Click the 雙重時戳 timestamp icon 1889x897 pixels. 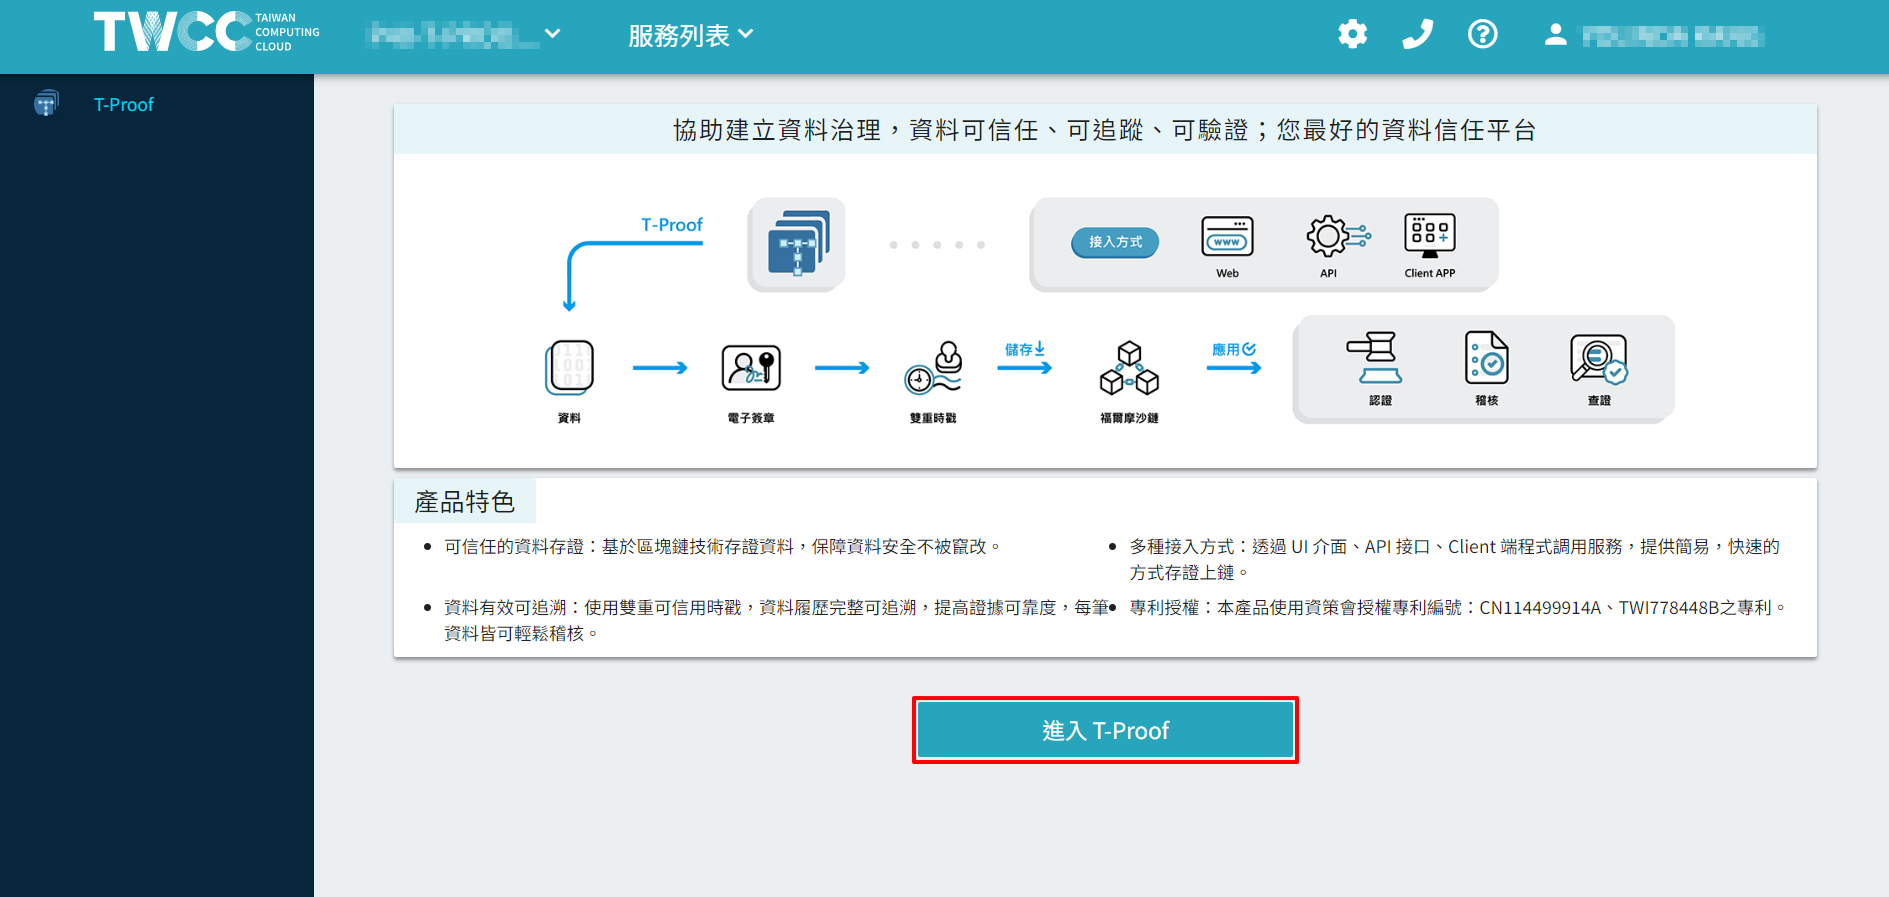pyautogui.click(x=933, y=368)
